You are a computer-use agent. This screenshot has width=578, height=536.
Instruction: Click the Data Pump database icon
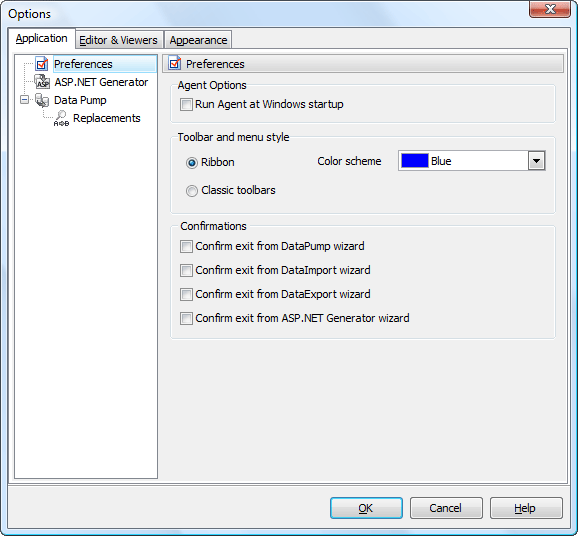click(x=42, y=100)
